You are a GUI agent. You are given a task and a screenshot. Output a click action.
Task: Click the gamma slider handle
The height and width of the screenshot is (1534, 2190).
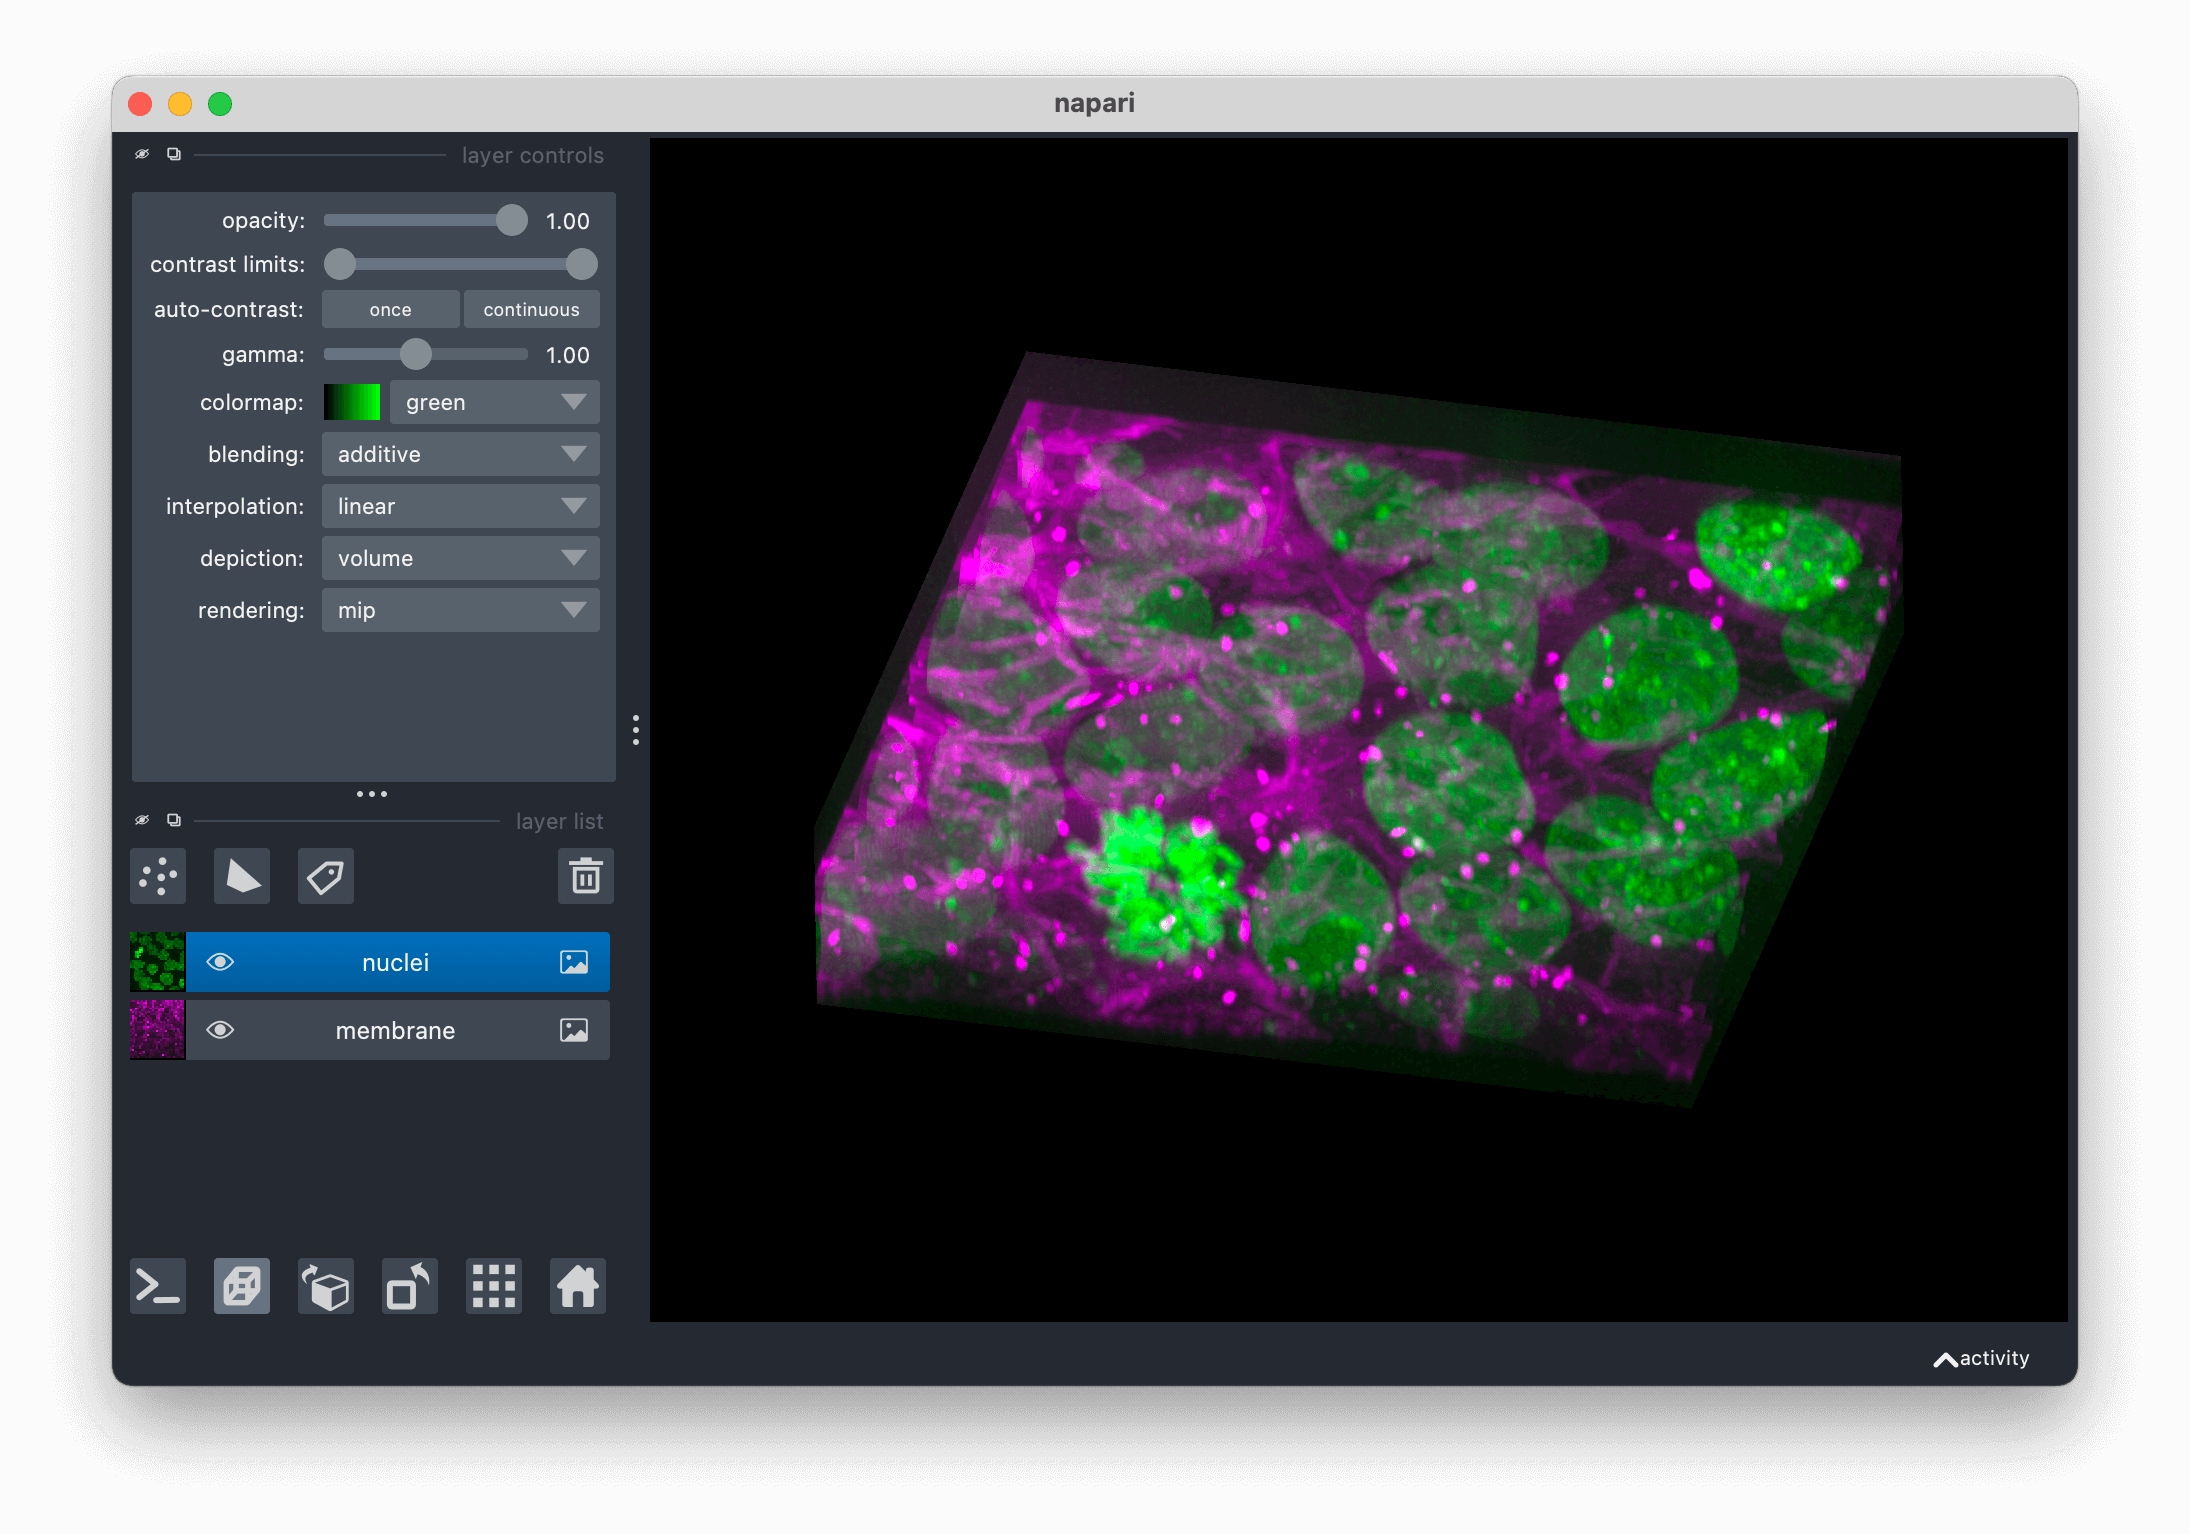point(416,354)
